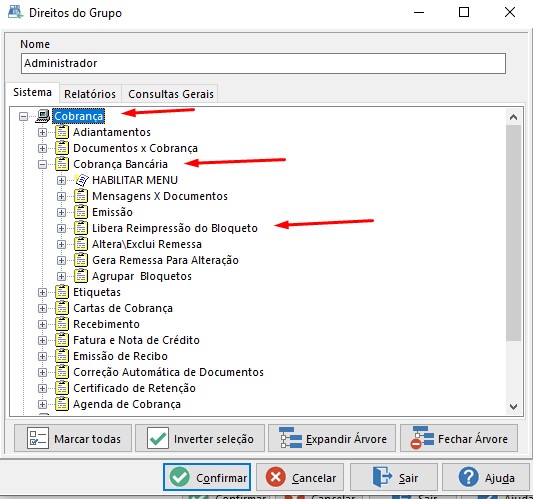This screenshot has height=499, width=533.
Task: Expand the Adiantamentos node
Action: click(x=42, y=132)
